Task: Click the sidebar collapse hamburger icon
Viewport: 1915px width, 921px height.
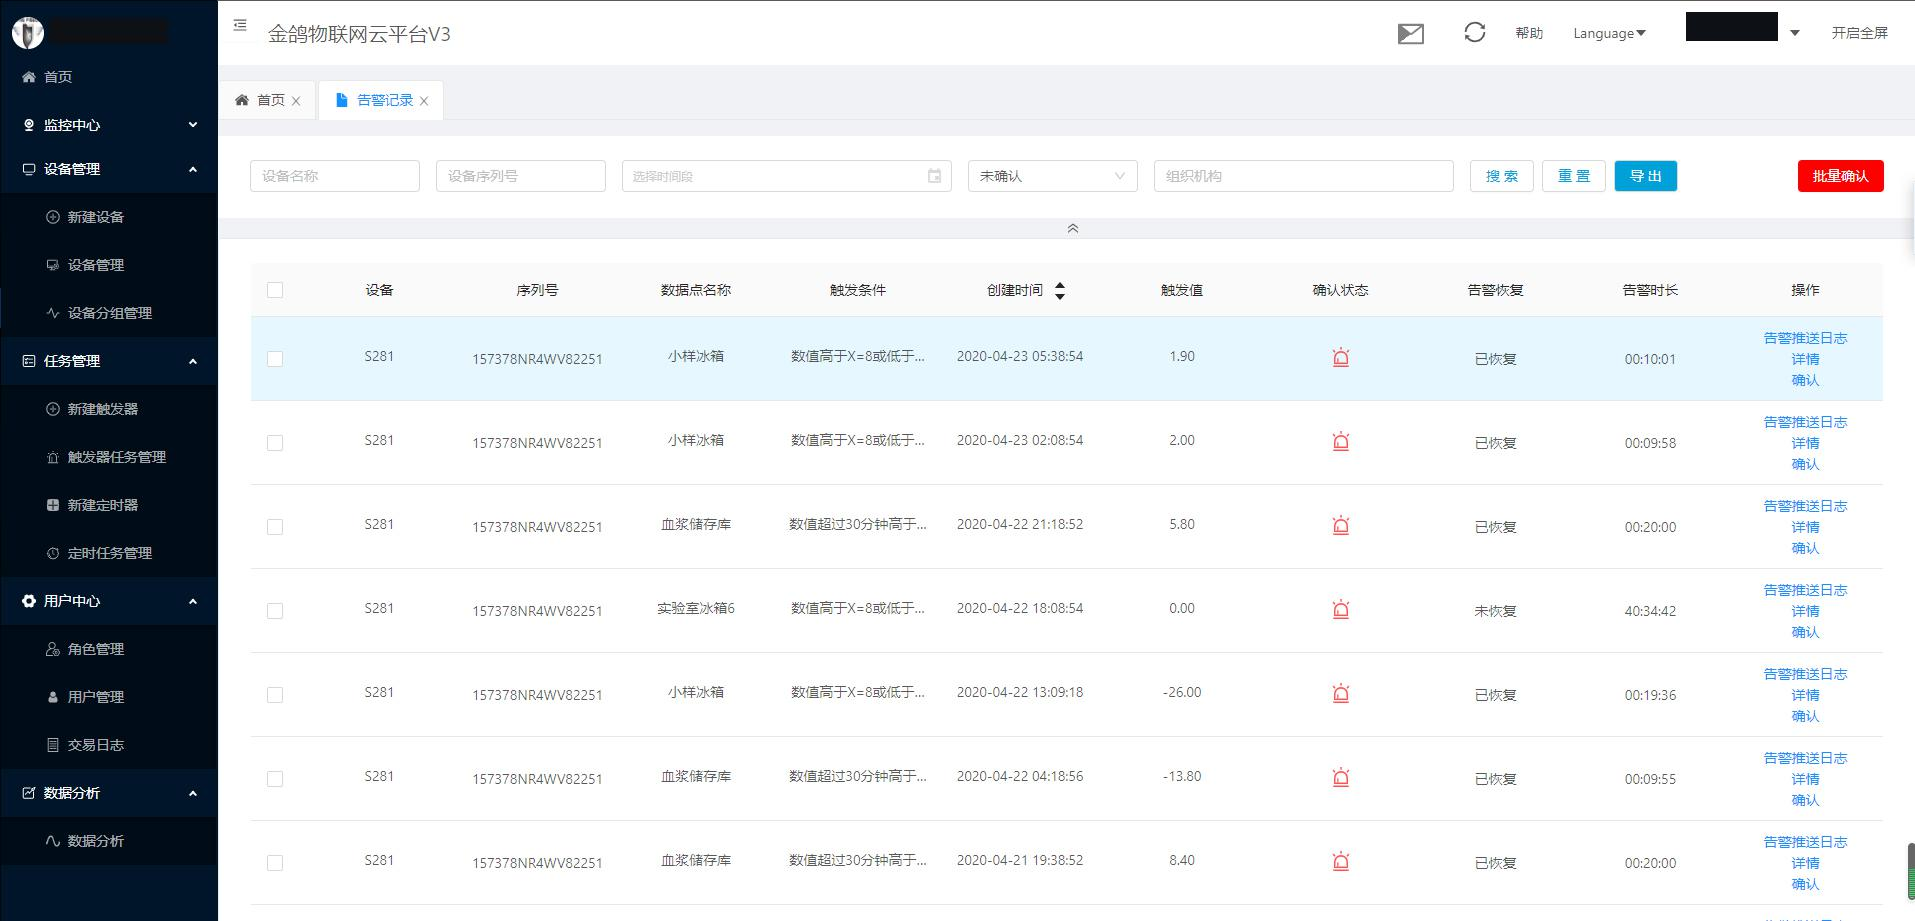Action: click(240, 25)
